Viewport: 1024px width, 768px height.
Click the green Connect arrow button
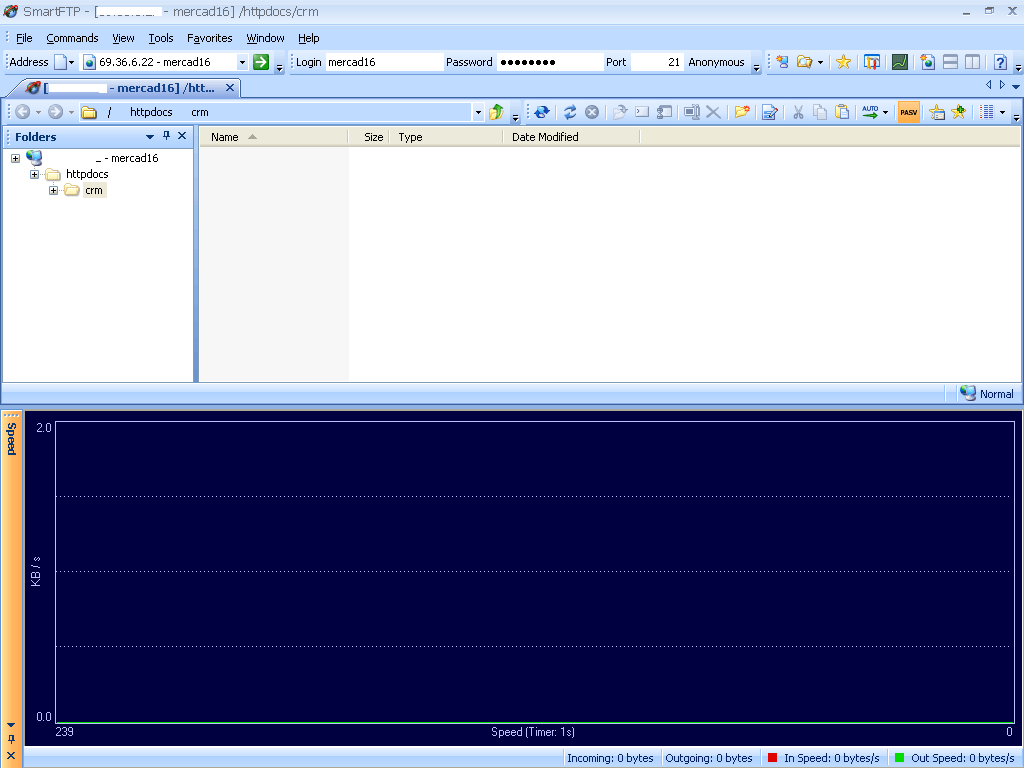[261, 62]
